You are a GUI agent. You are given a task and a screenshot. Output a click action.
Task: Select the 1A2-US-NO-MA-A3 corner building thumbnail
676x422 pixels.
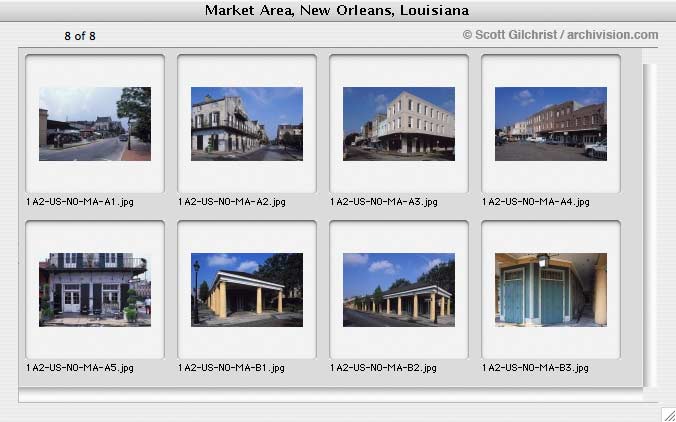pyautogui.click(x=399, y=124)
